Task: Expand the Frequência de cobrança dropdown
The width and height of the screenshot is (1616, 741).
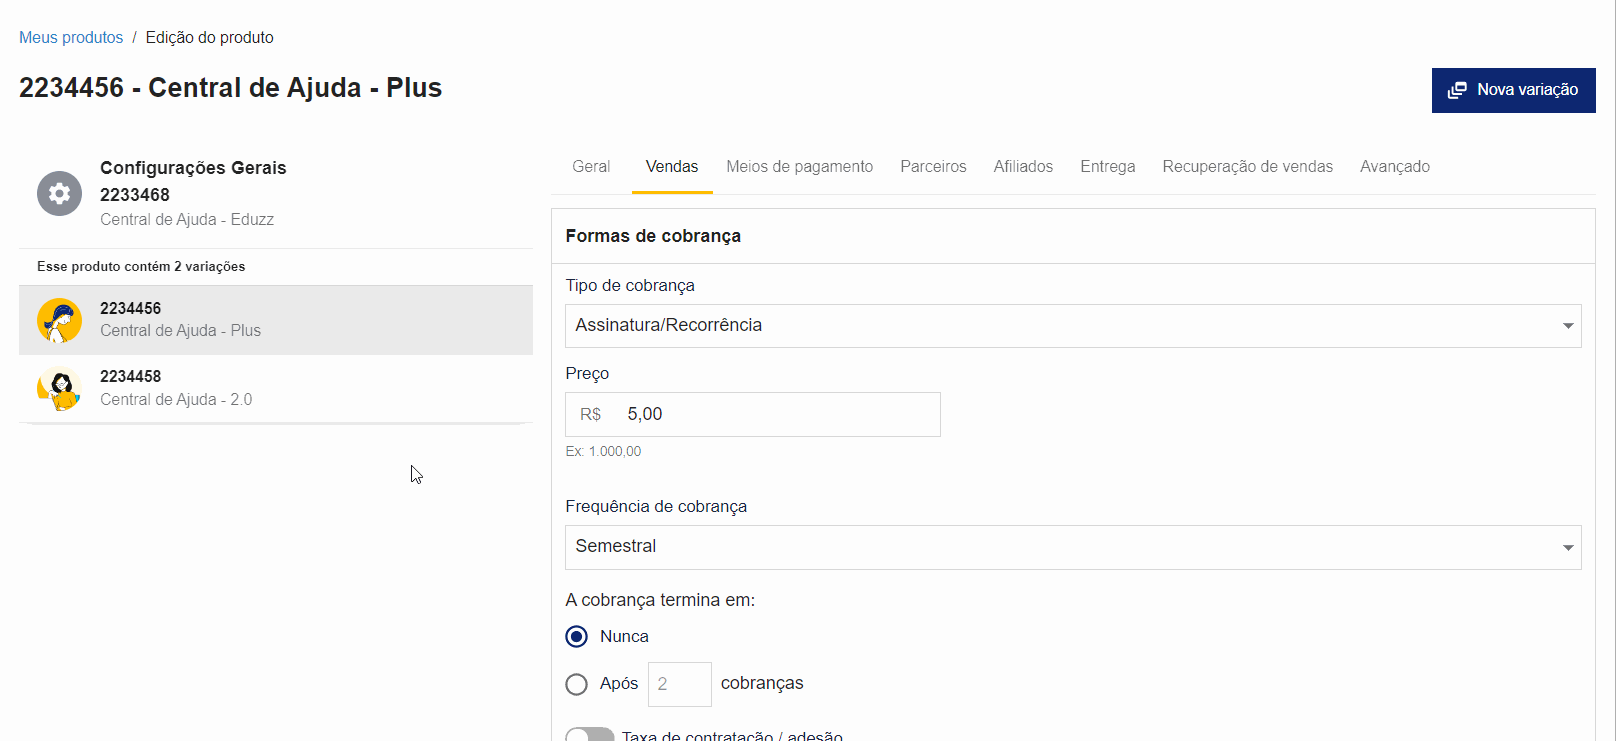Action: pyautogui.click(x=1072, y=547)
